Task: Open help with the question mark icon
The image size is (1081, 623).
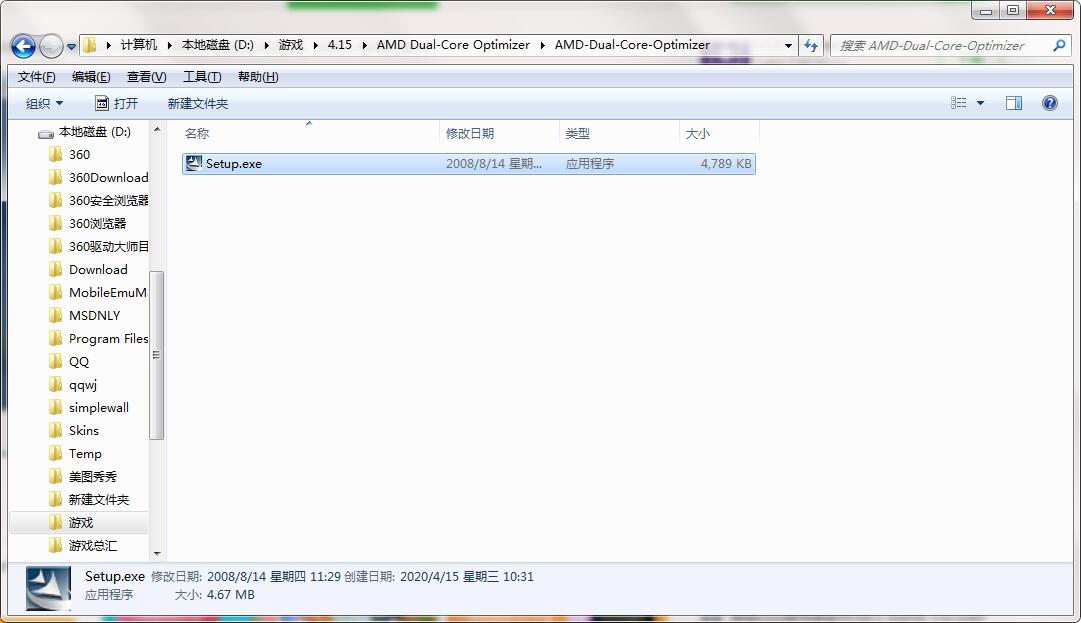Action: tap(1049, 103)
